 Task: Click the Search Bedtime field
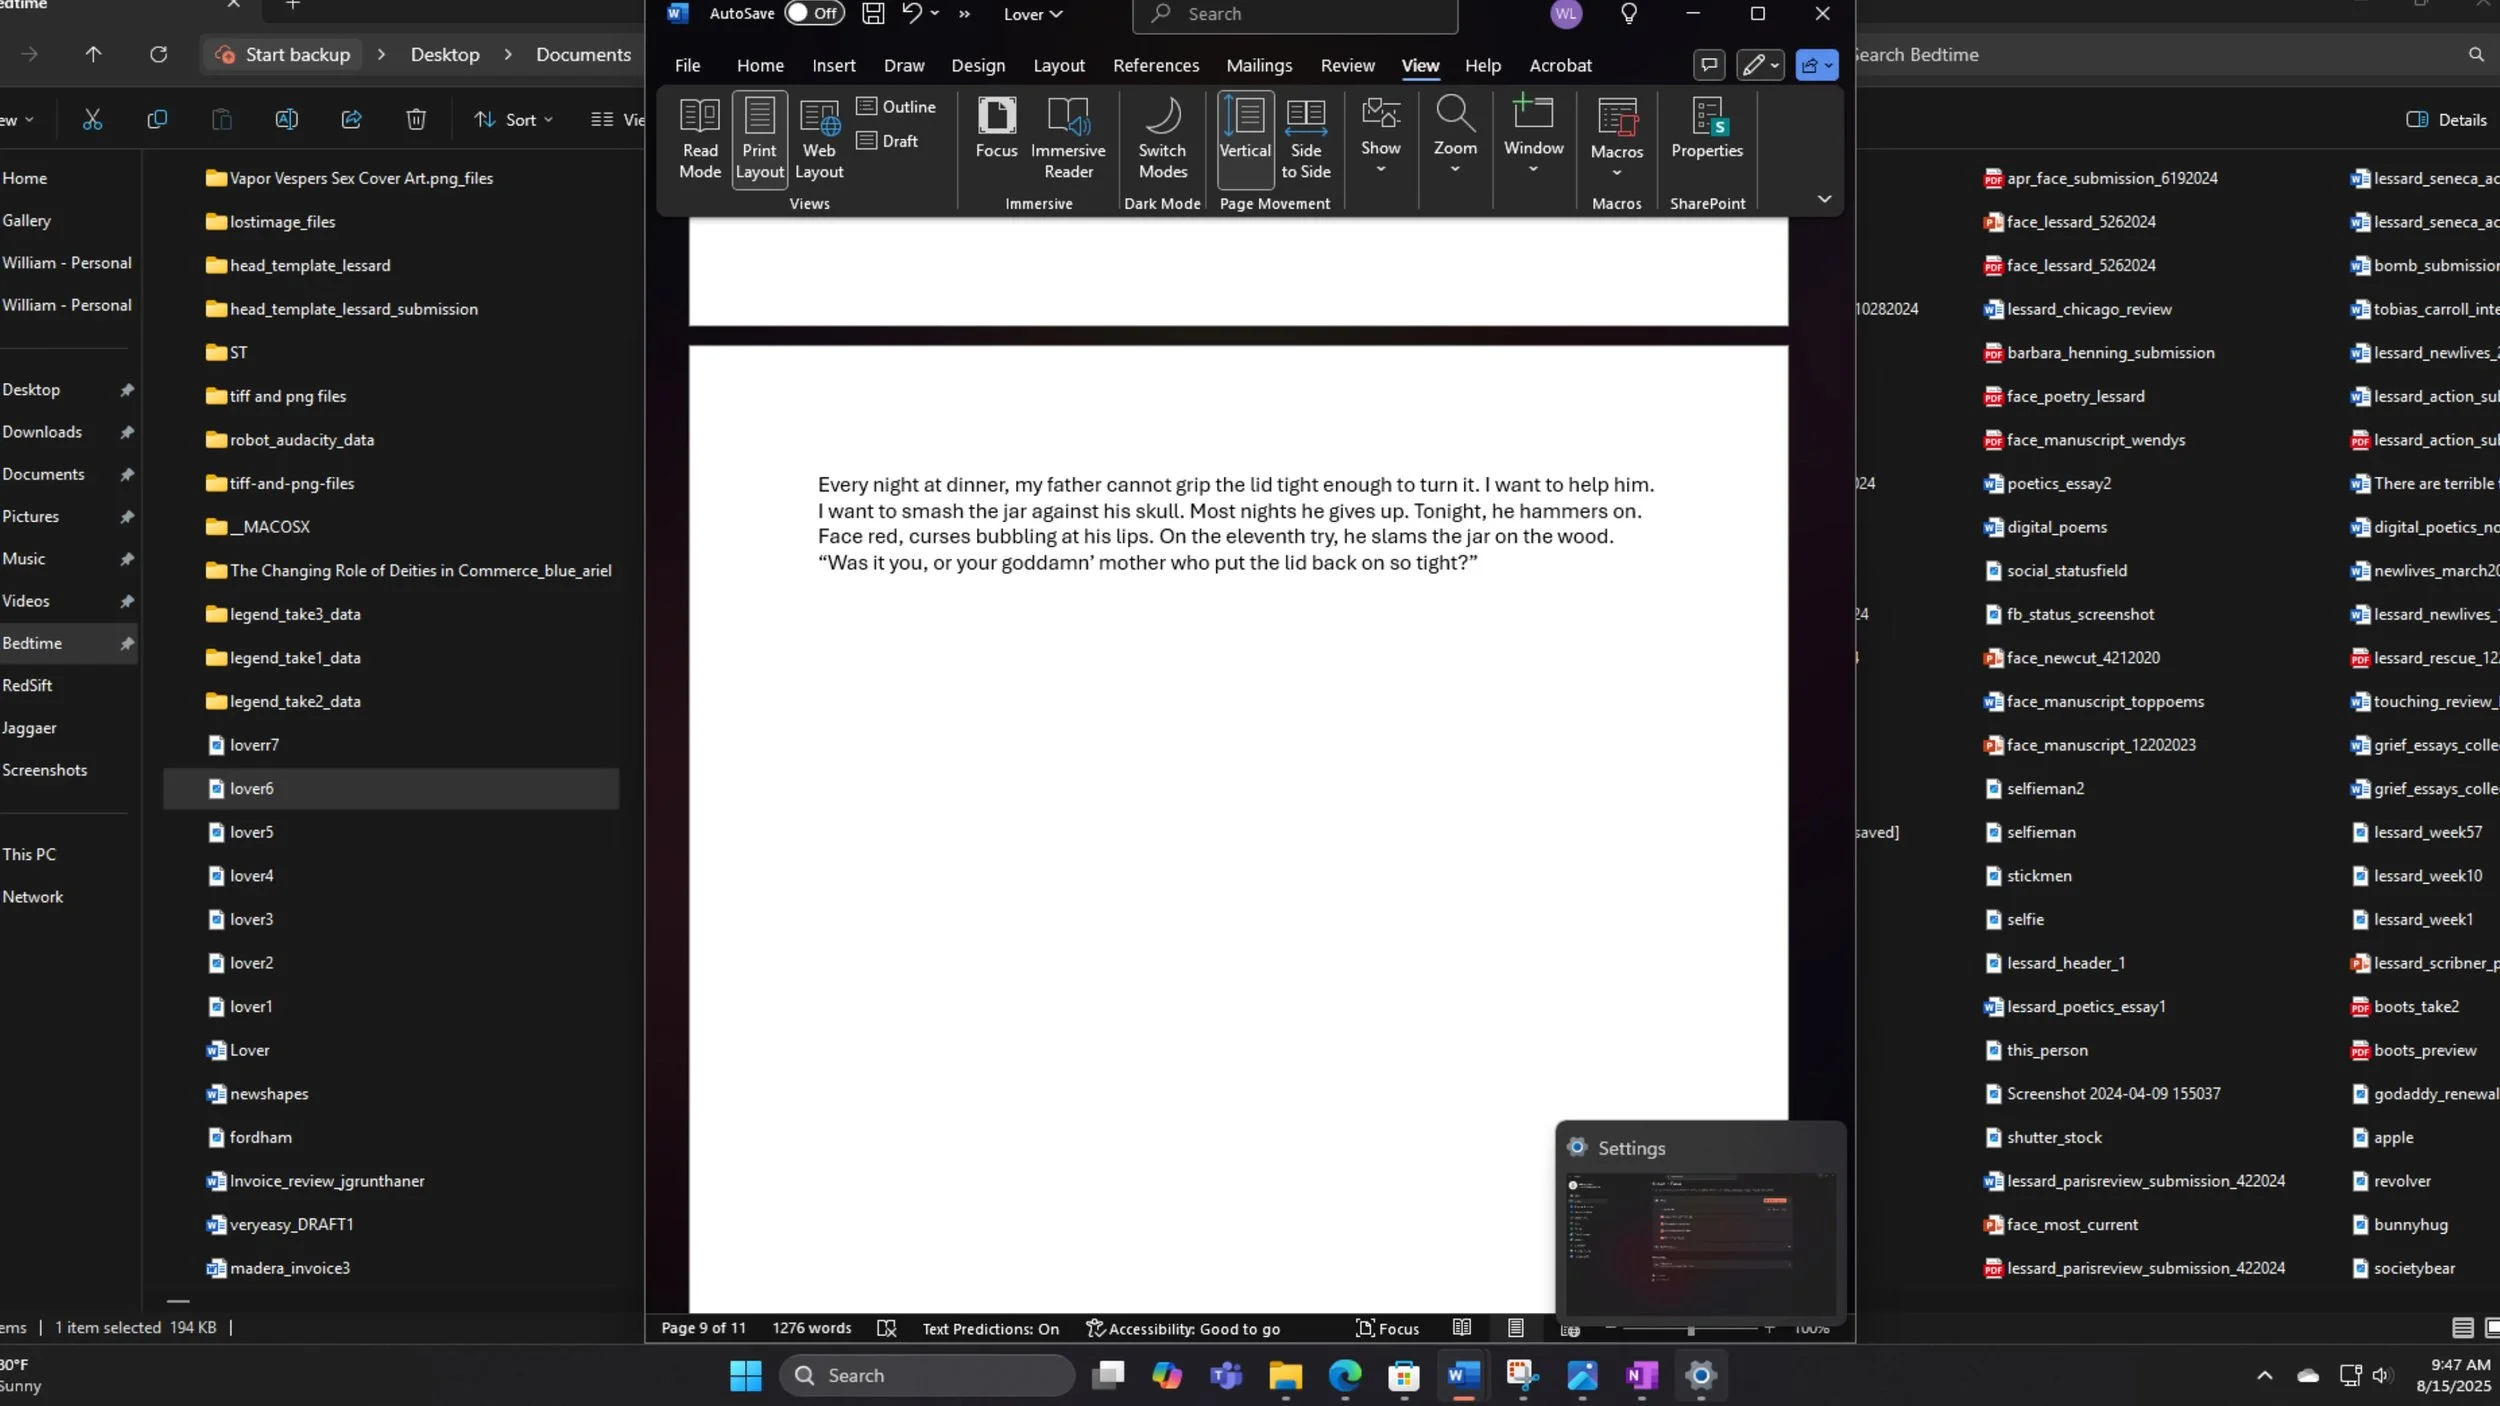point(2165,54)
